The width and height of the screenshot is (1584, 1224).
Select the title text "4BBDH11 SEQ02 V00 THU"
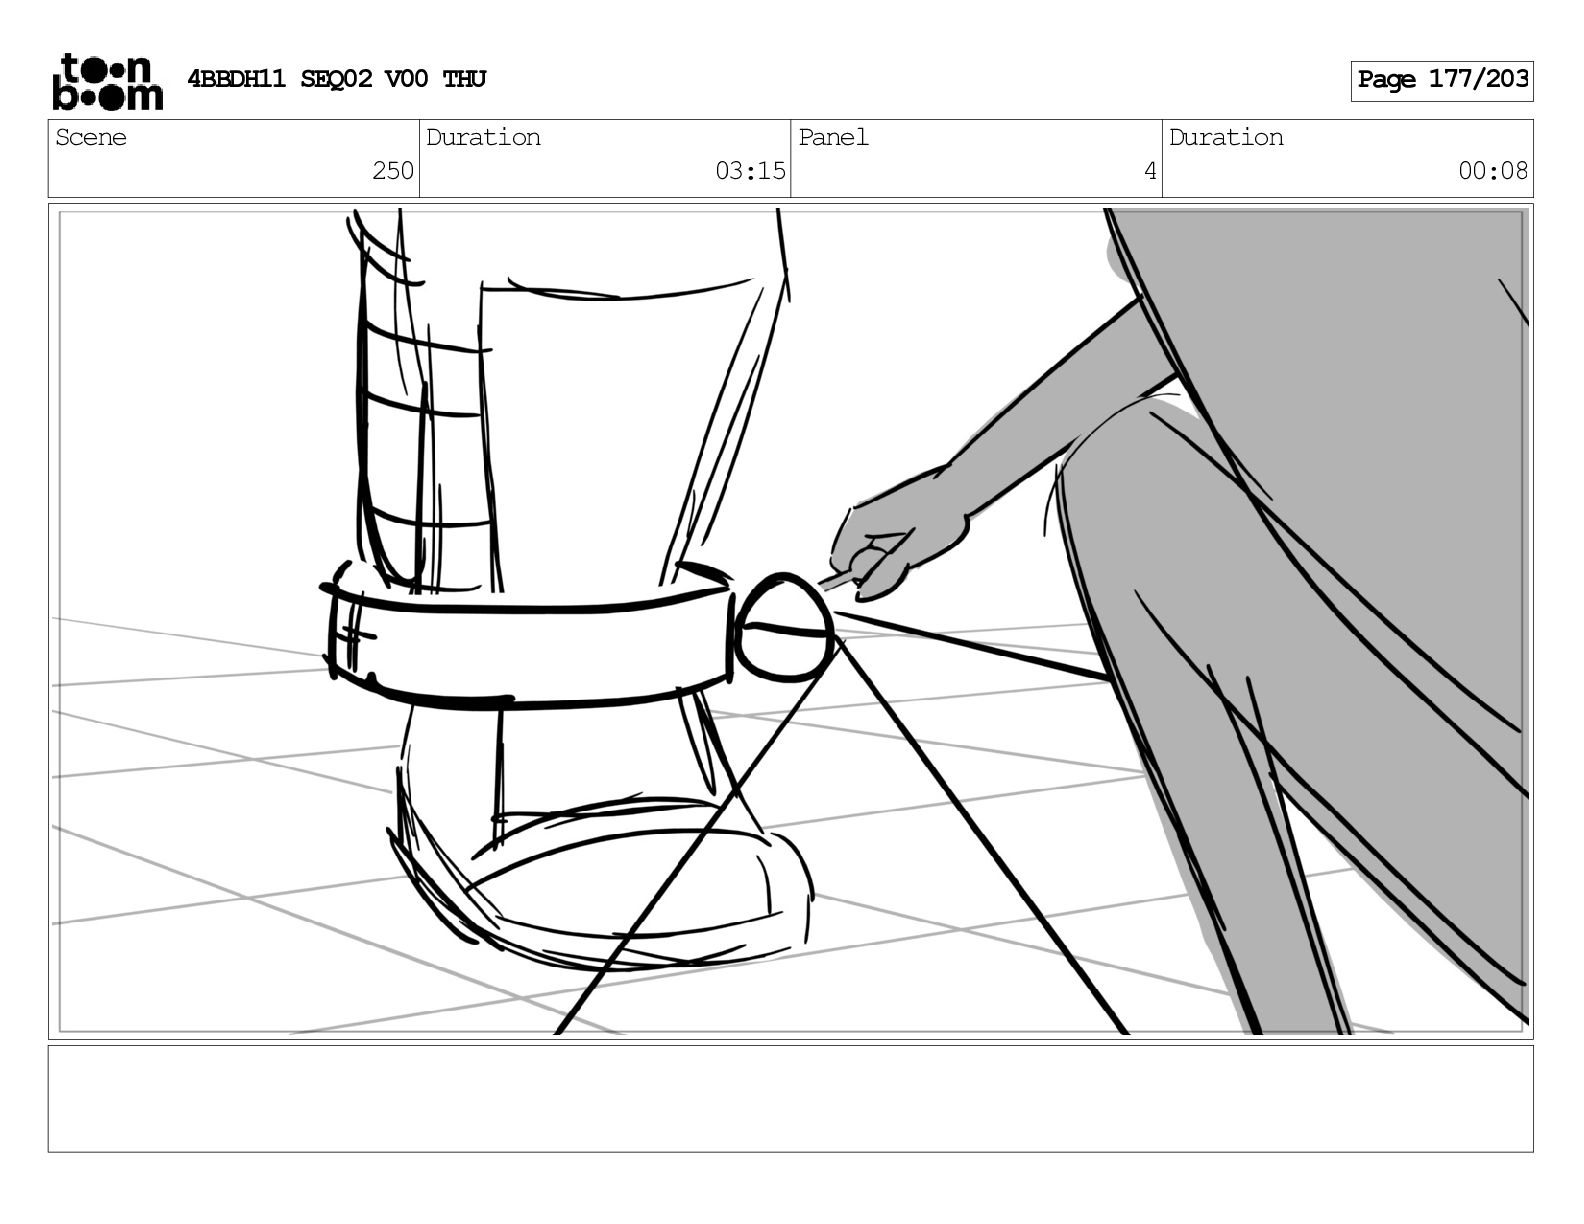click(x=337, y=79)
